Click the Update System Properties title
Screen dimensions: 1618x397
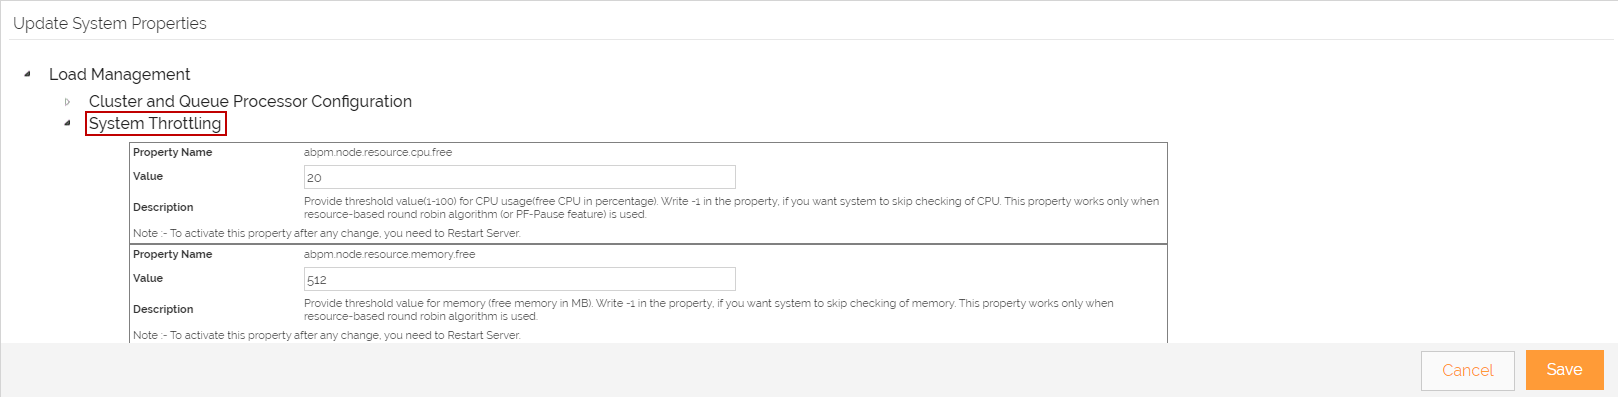(x=110, y=23)
